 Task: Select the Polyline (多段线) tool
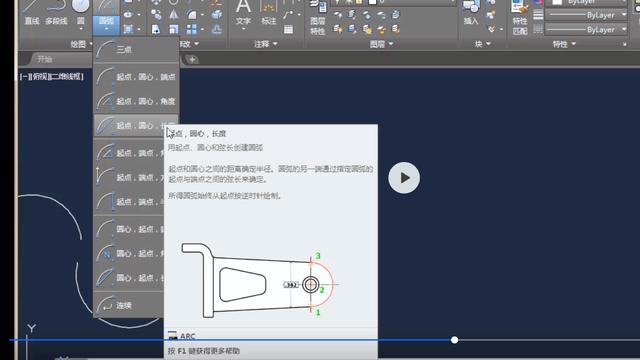click(56, 12)
